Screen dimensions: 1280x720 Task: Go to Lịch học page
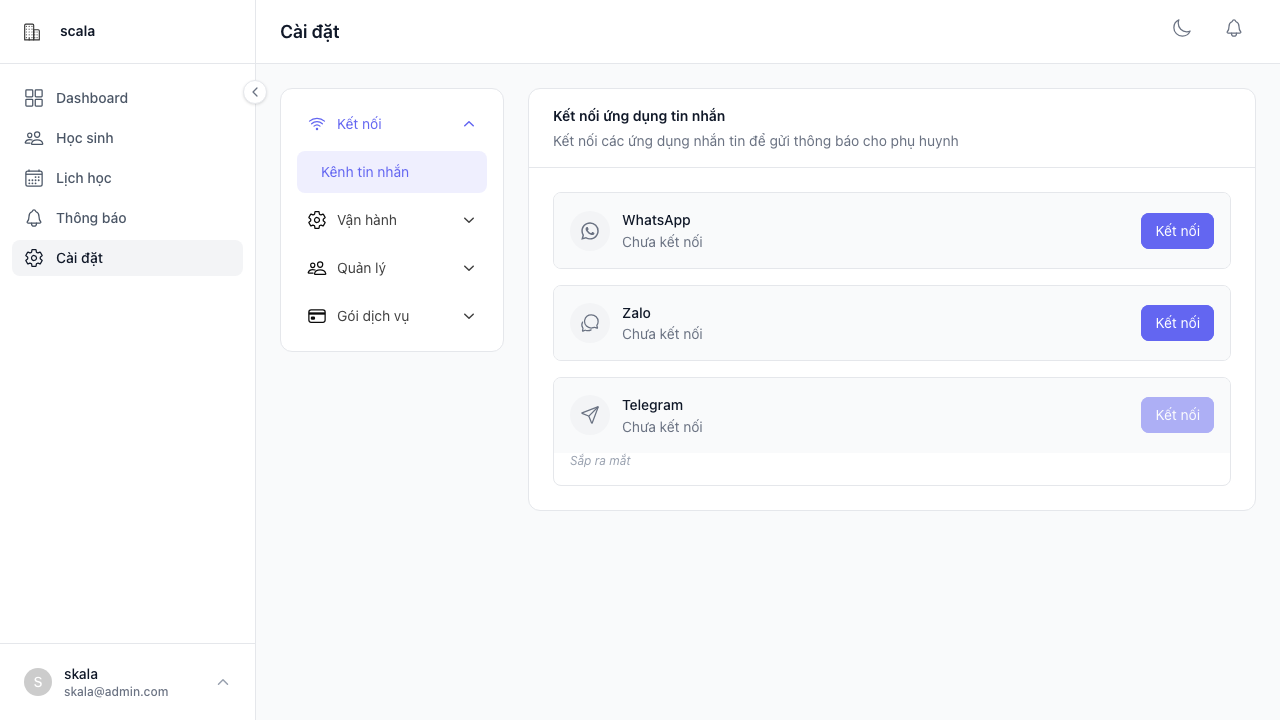coord(84,178)
